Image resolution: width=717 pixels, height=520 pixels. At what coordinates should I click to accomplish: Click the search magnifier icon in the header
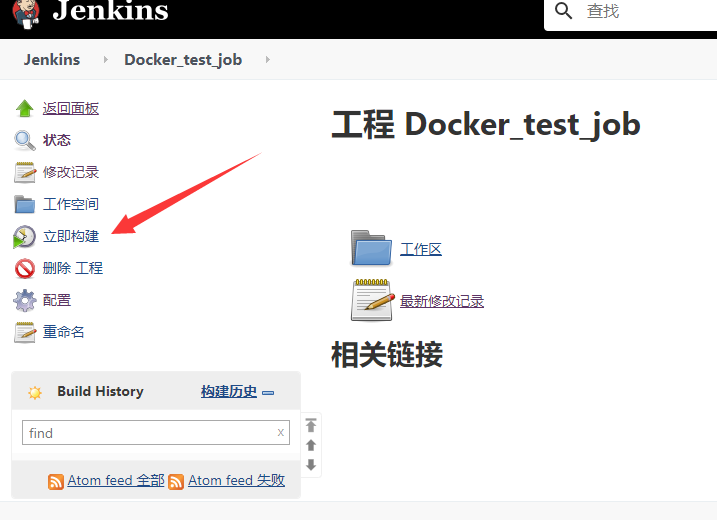[563, 11]
